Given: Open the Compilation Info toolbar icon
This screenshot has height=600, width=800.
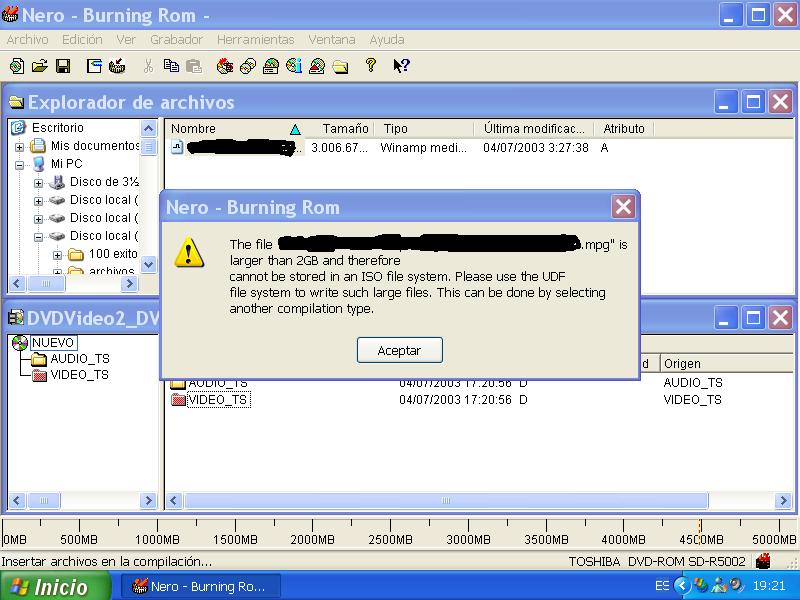Looking at the screenshot, I should pyautogui.click(x=94, y=66).
